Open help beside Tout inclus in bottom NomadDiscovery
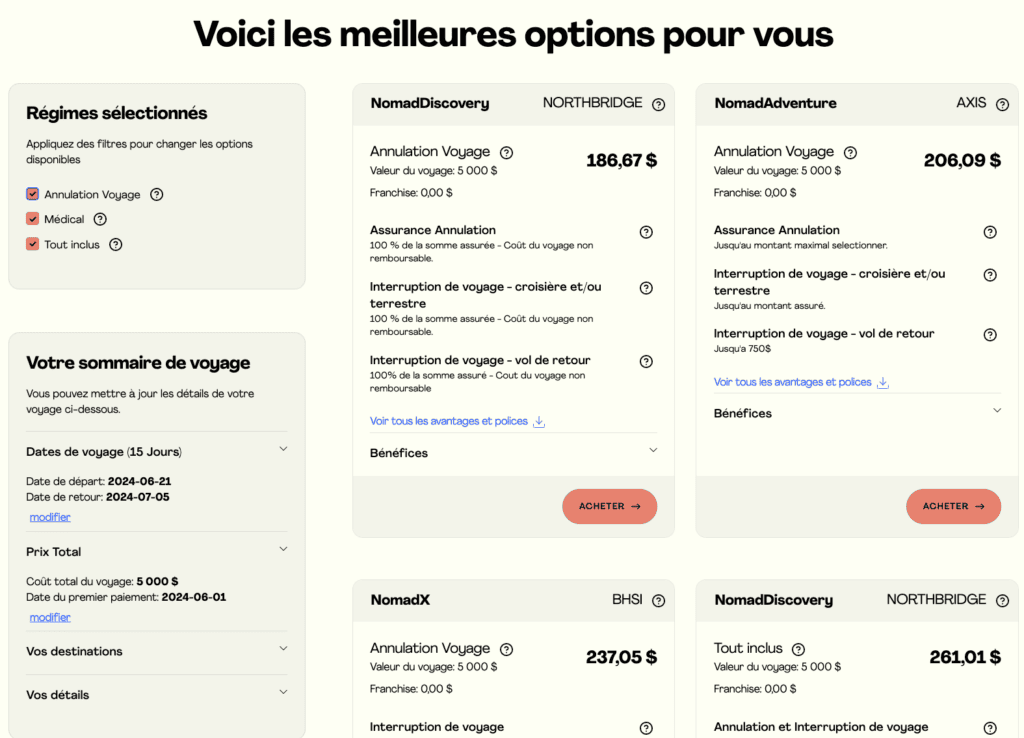1024x738 pixels. [x=798, y=648]
